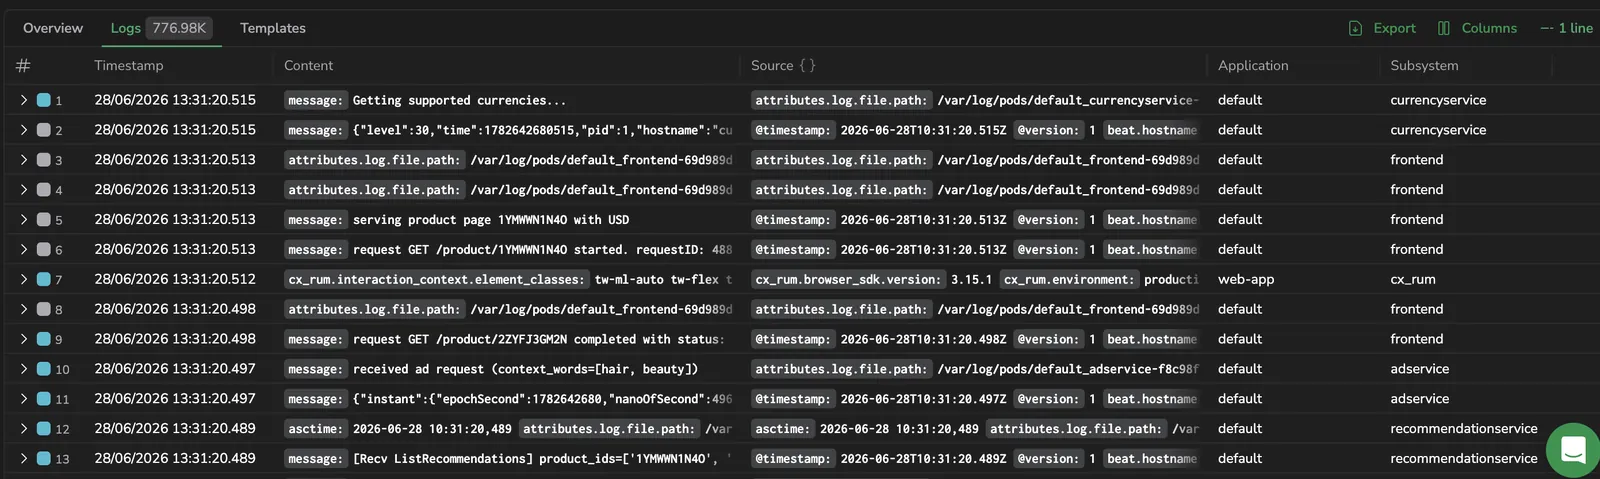Image resolution: width=1600 pixels, height=479 pixels.
Task: Change the 1 line display setting
Action: coord(1567,28)
